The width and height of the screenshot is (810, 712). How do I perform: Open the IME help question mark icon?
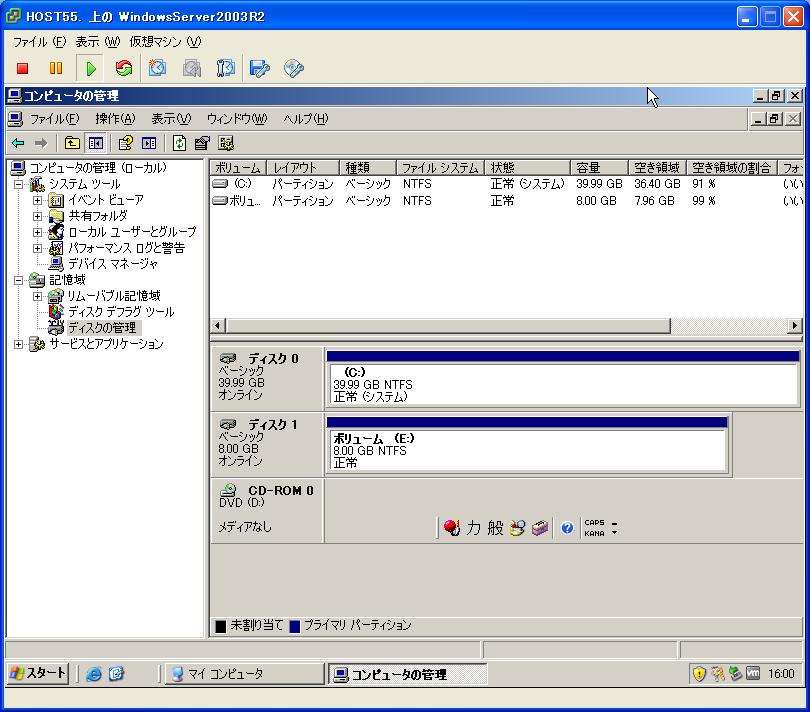tap(567, 528)
